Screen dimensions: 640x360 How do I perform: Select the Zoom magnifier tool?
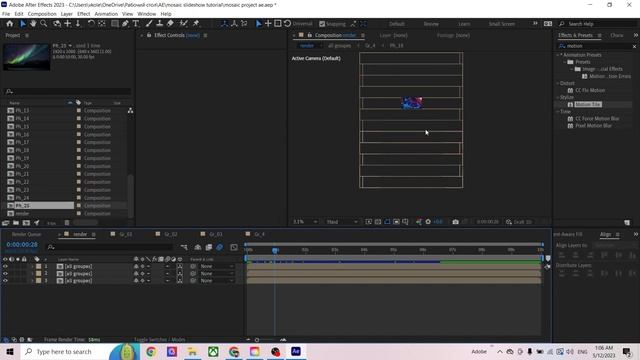coord(44,24)
